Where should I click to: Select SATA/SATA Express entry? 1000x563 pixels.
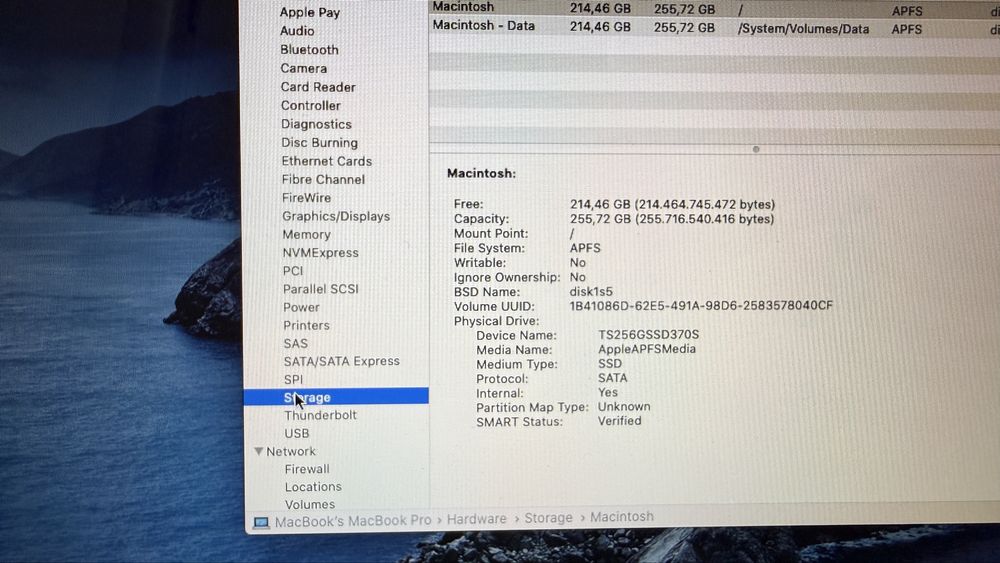tap(341, 361)
